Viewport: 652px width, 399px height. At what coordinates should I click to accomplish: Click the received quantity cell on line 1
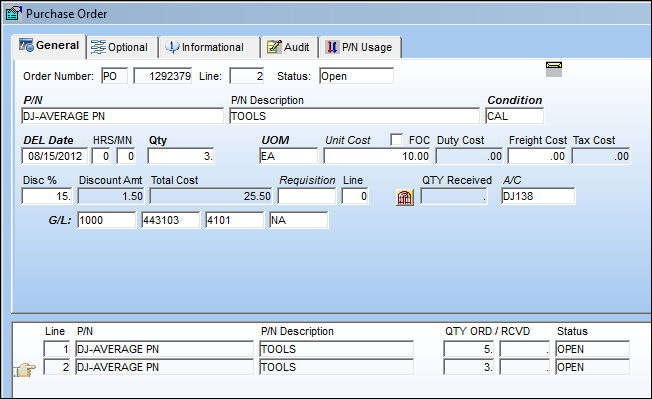pyautogui.click(x=525, y=349)
